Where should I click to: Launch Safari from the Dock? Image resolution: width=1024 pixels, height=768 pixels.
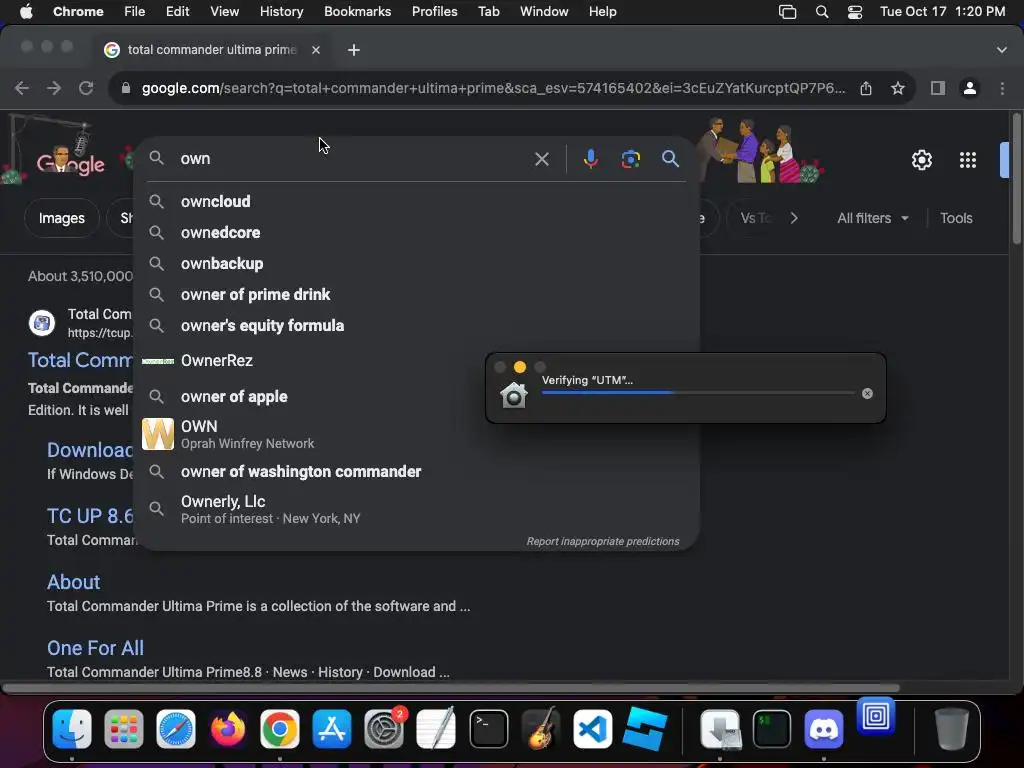(x=176, y=729)
